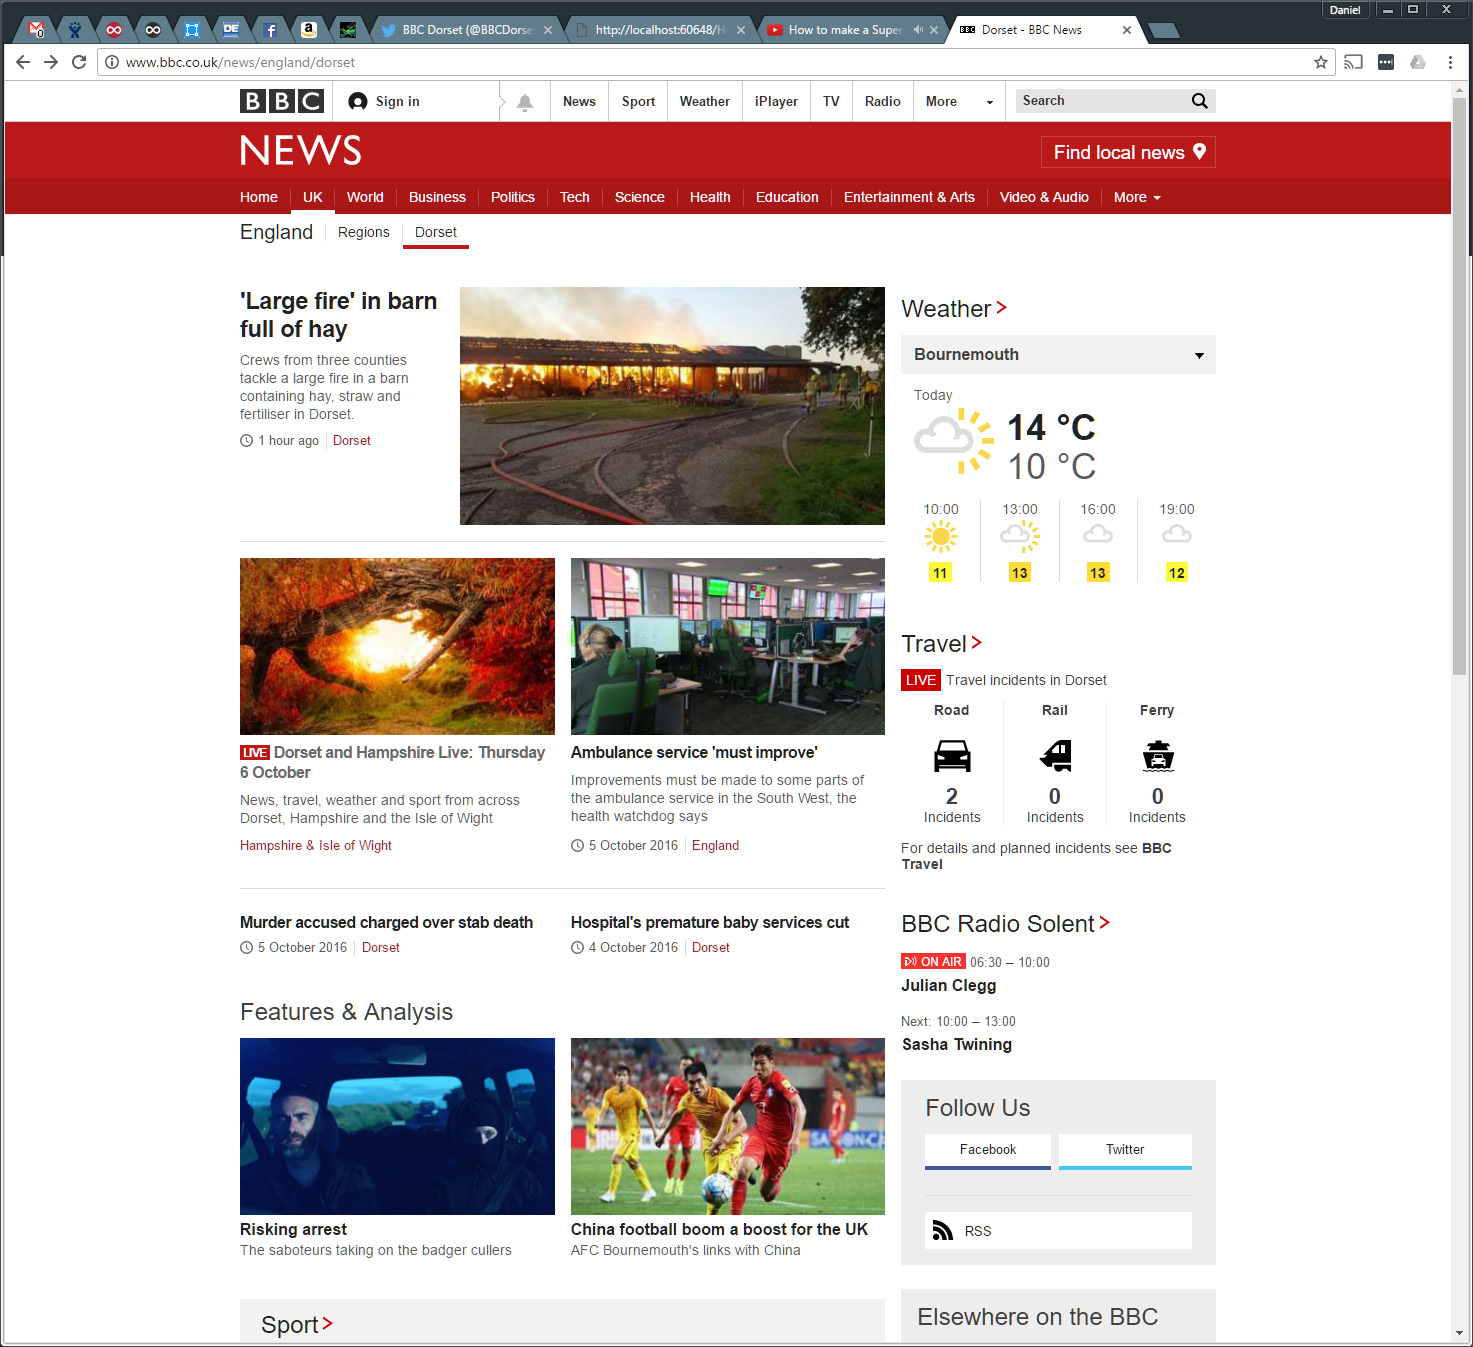Click the 10:00 sunny forecast icon
1473x1347 pixels.
[x=941, y=537]
